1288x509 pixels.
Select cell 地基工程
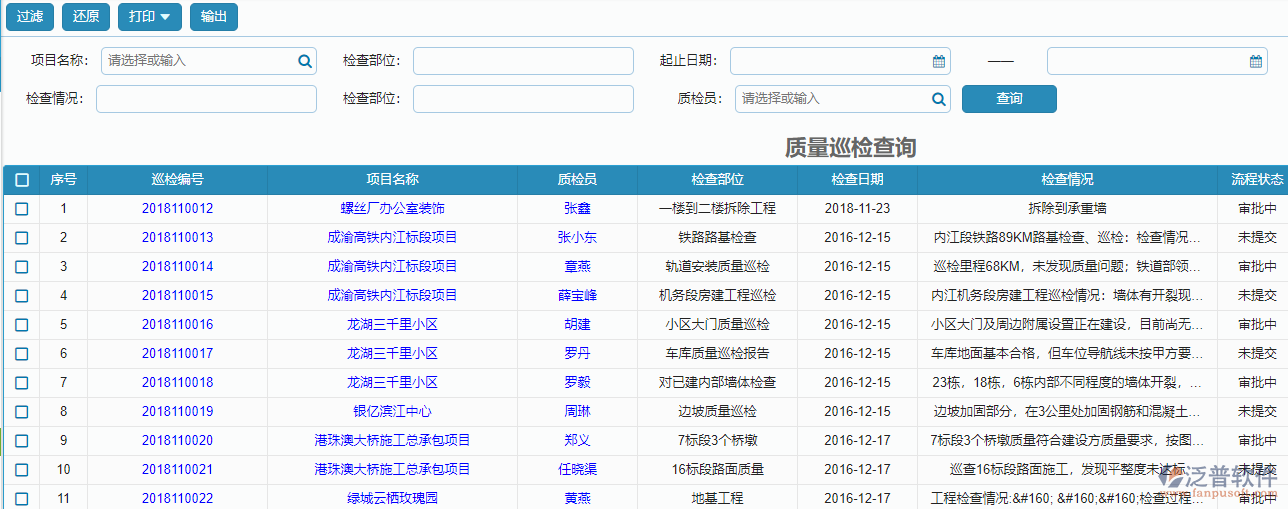(x=717, y=499)
